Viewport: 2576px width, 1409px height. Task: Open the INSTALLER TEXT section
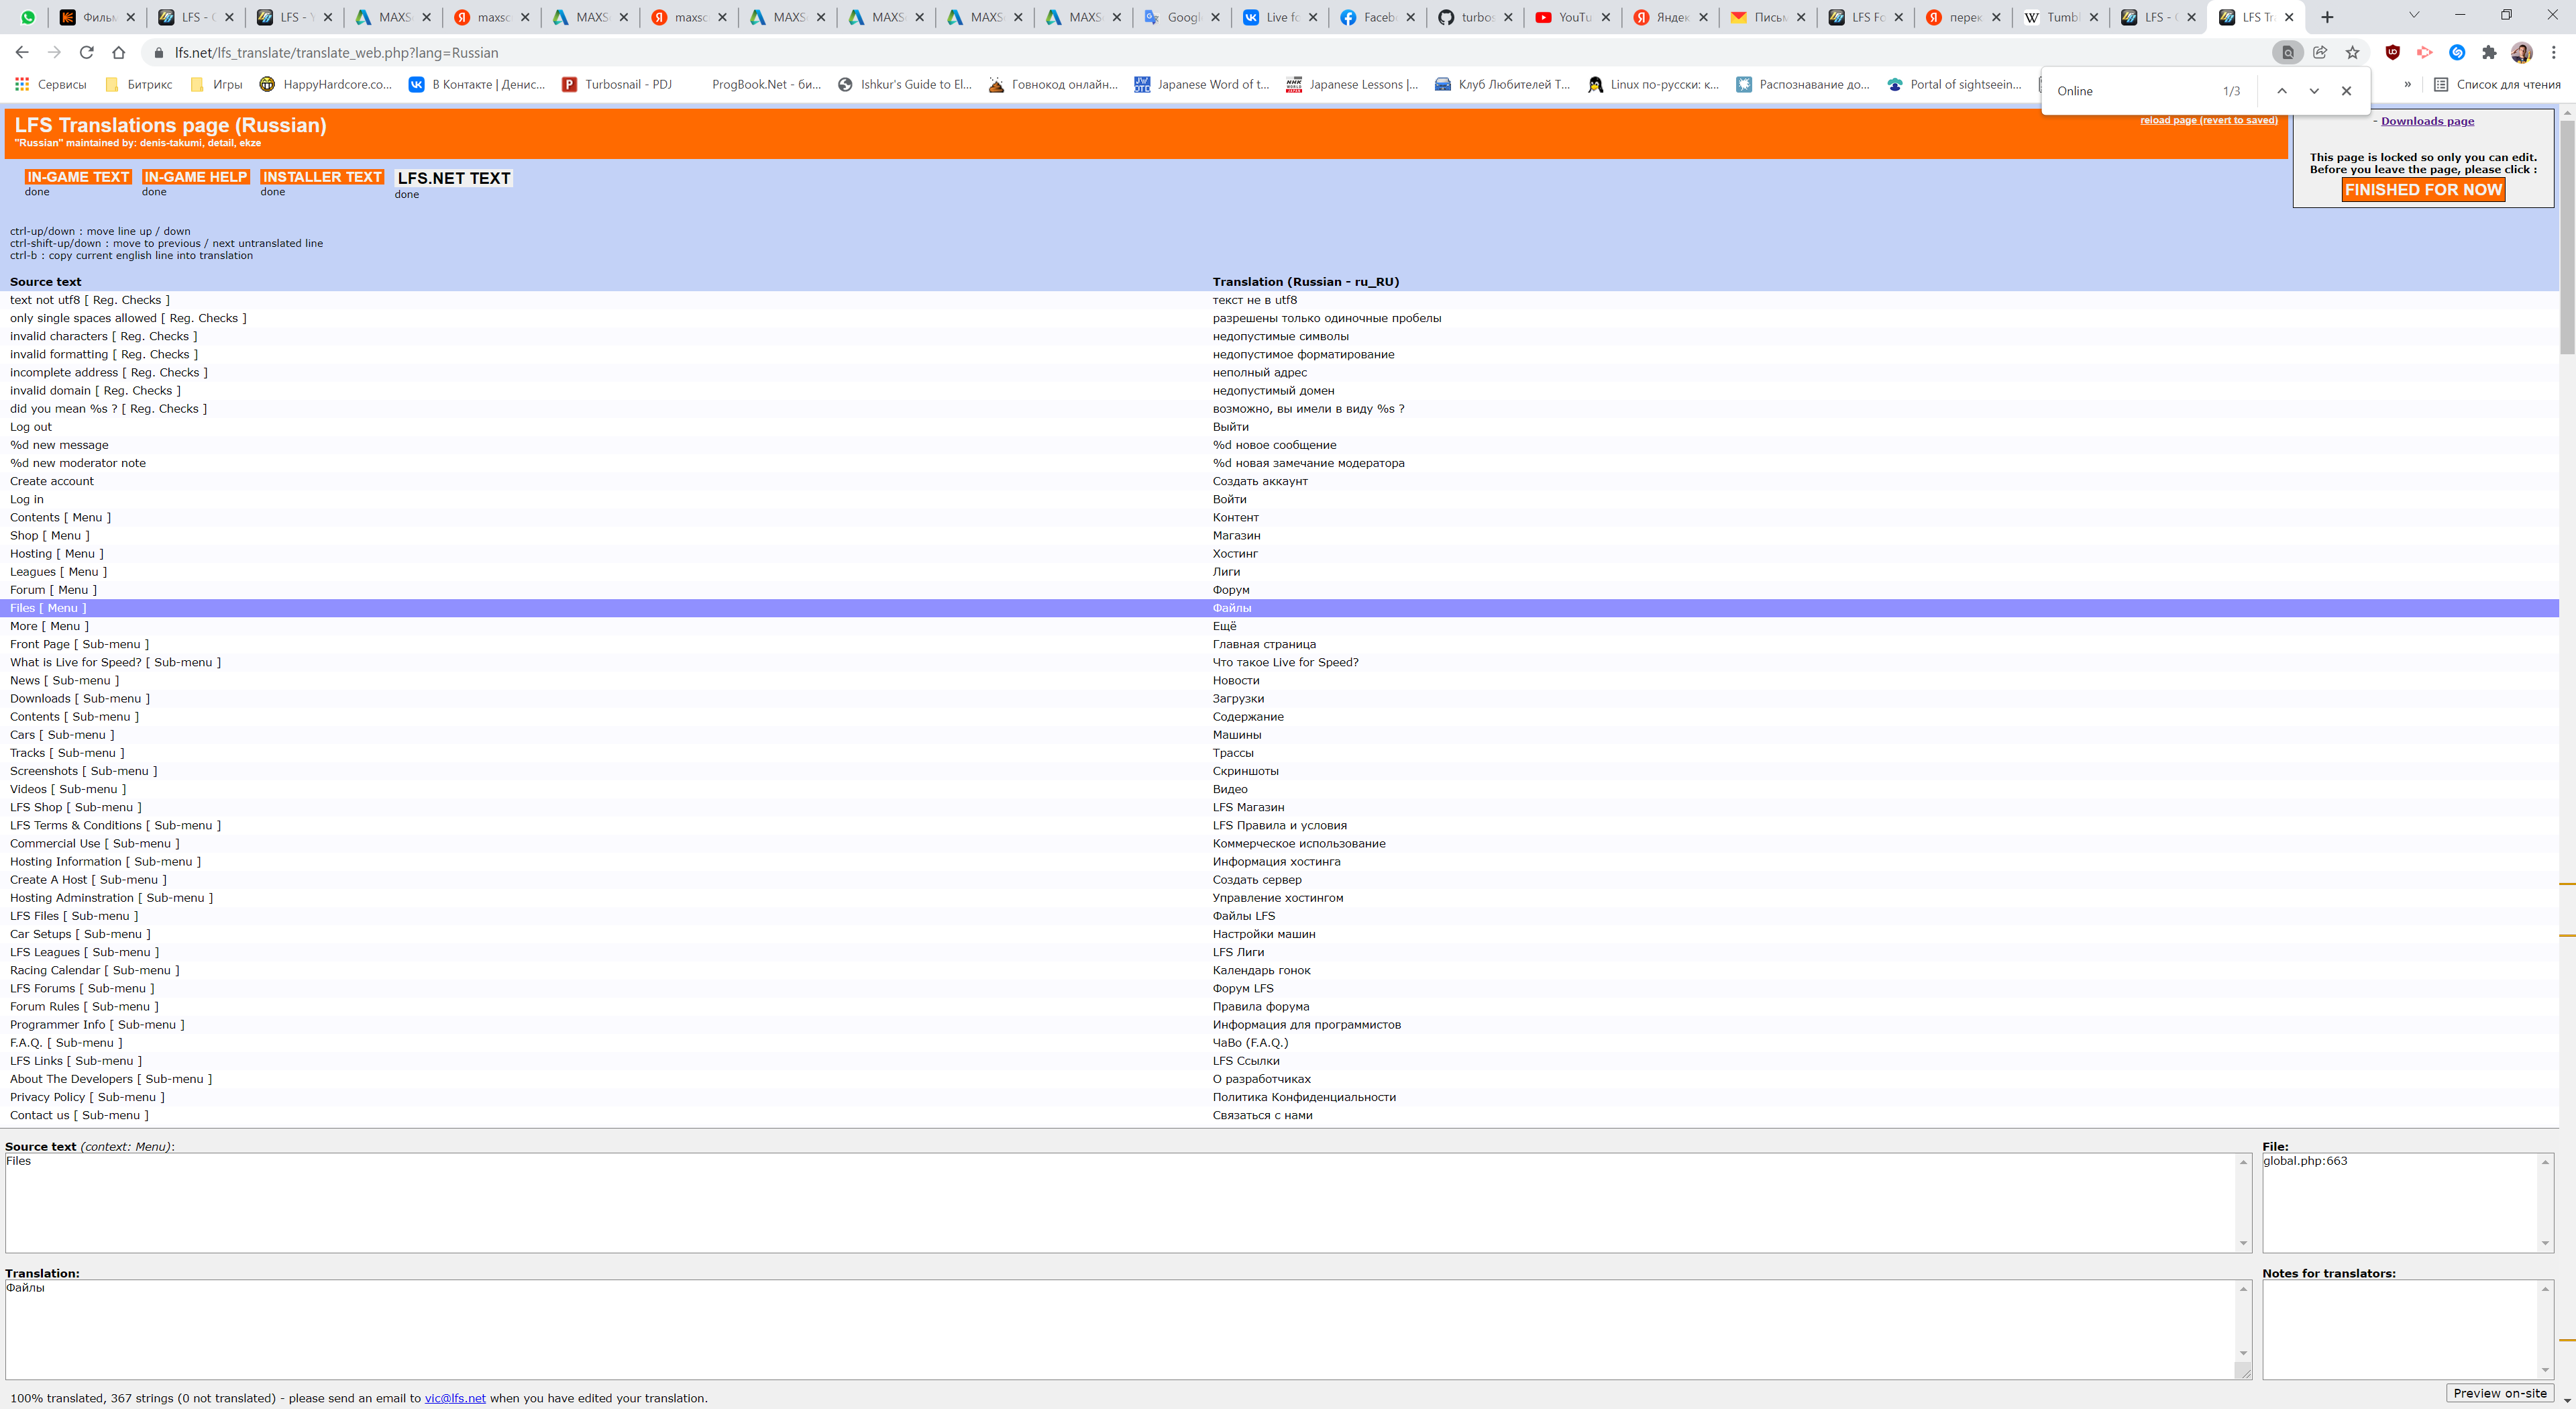click(x=321, y=177)
